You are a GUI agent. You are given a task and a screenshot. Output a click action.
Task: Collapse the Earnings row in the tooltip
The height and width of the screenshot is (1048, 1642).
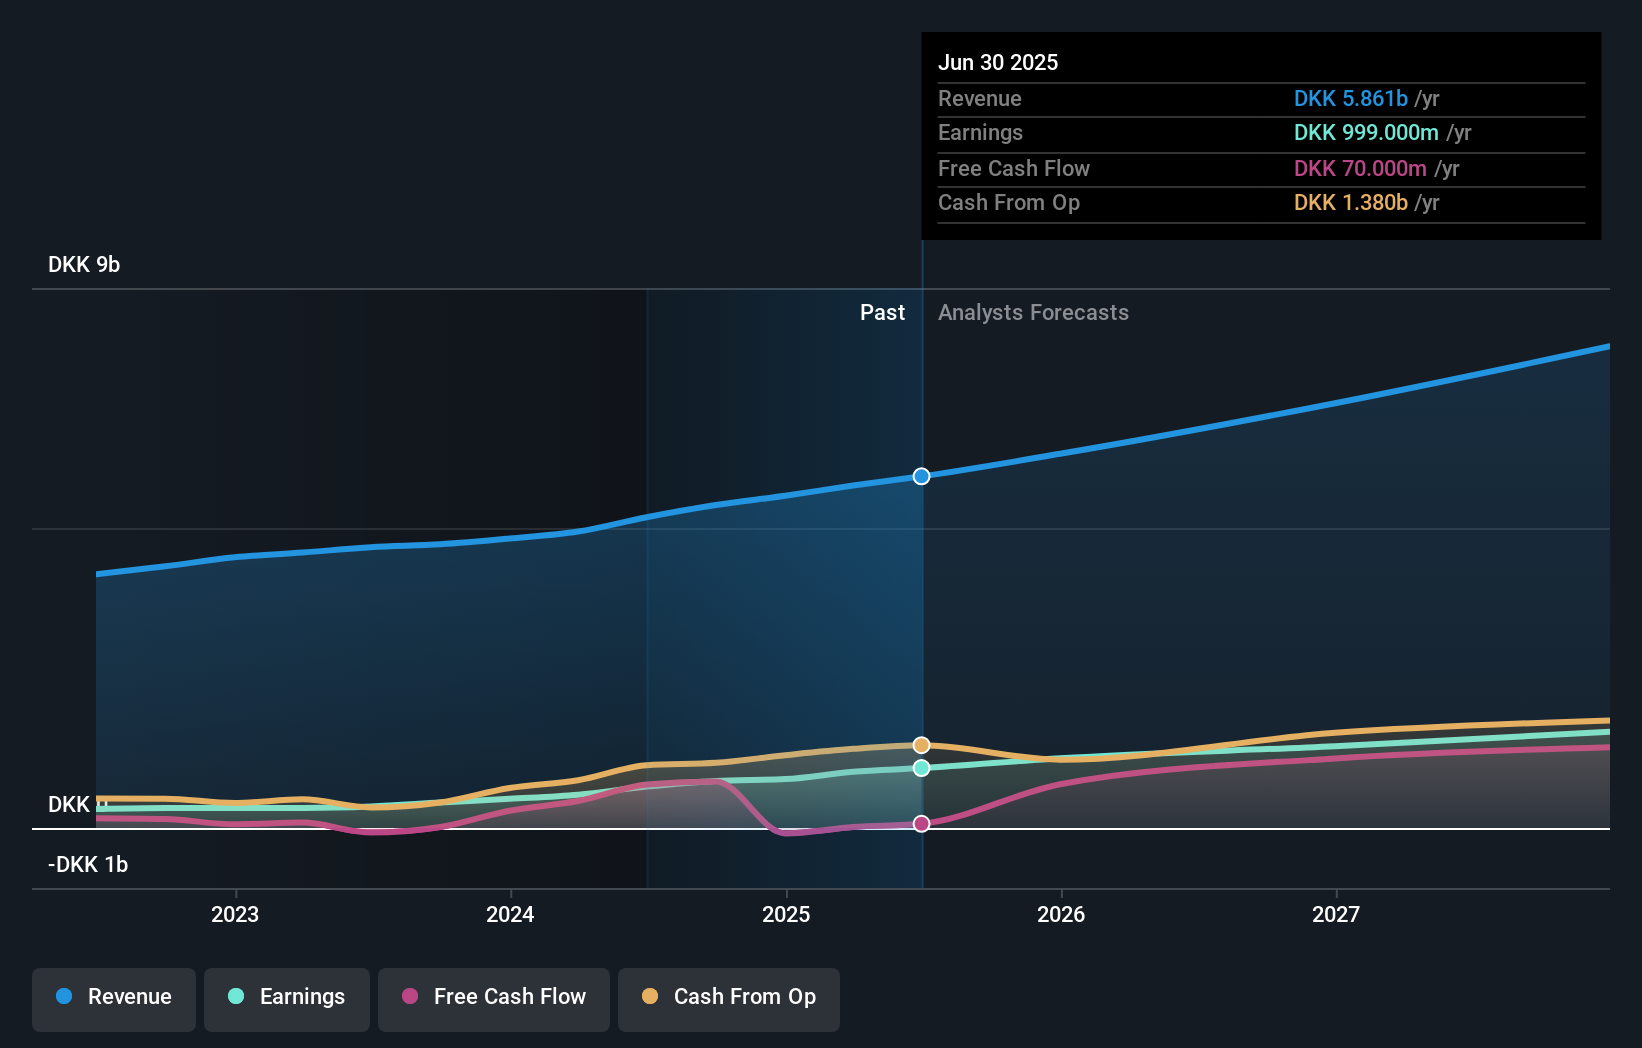point(981,132)
